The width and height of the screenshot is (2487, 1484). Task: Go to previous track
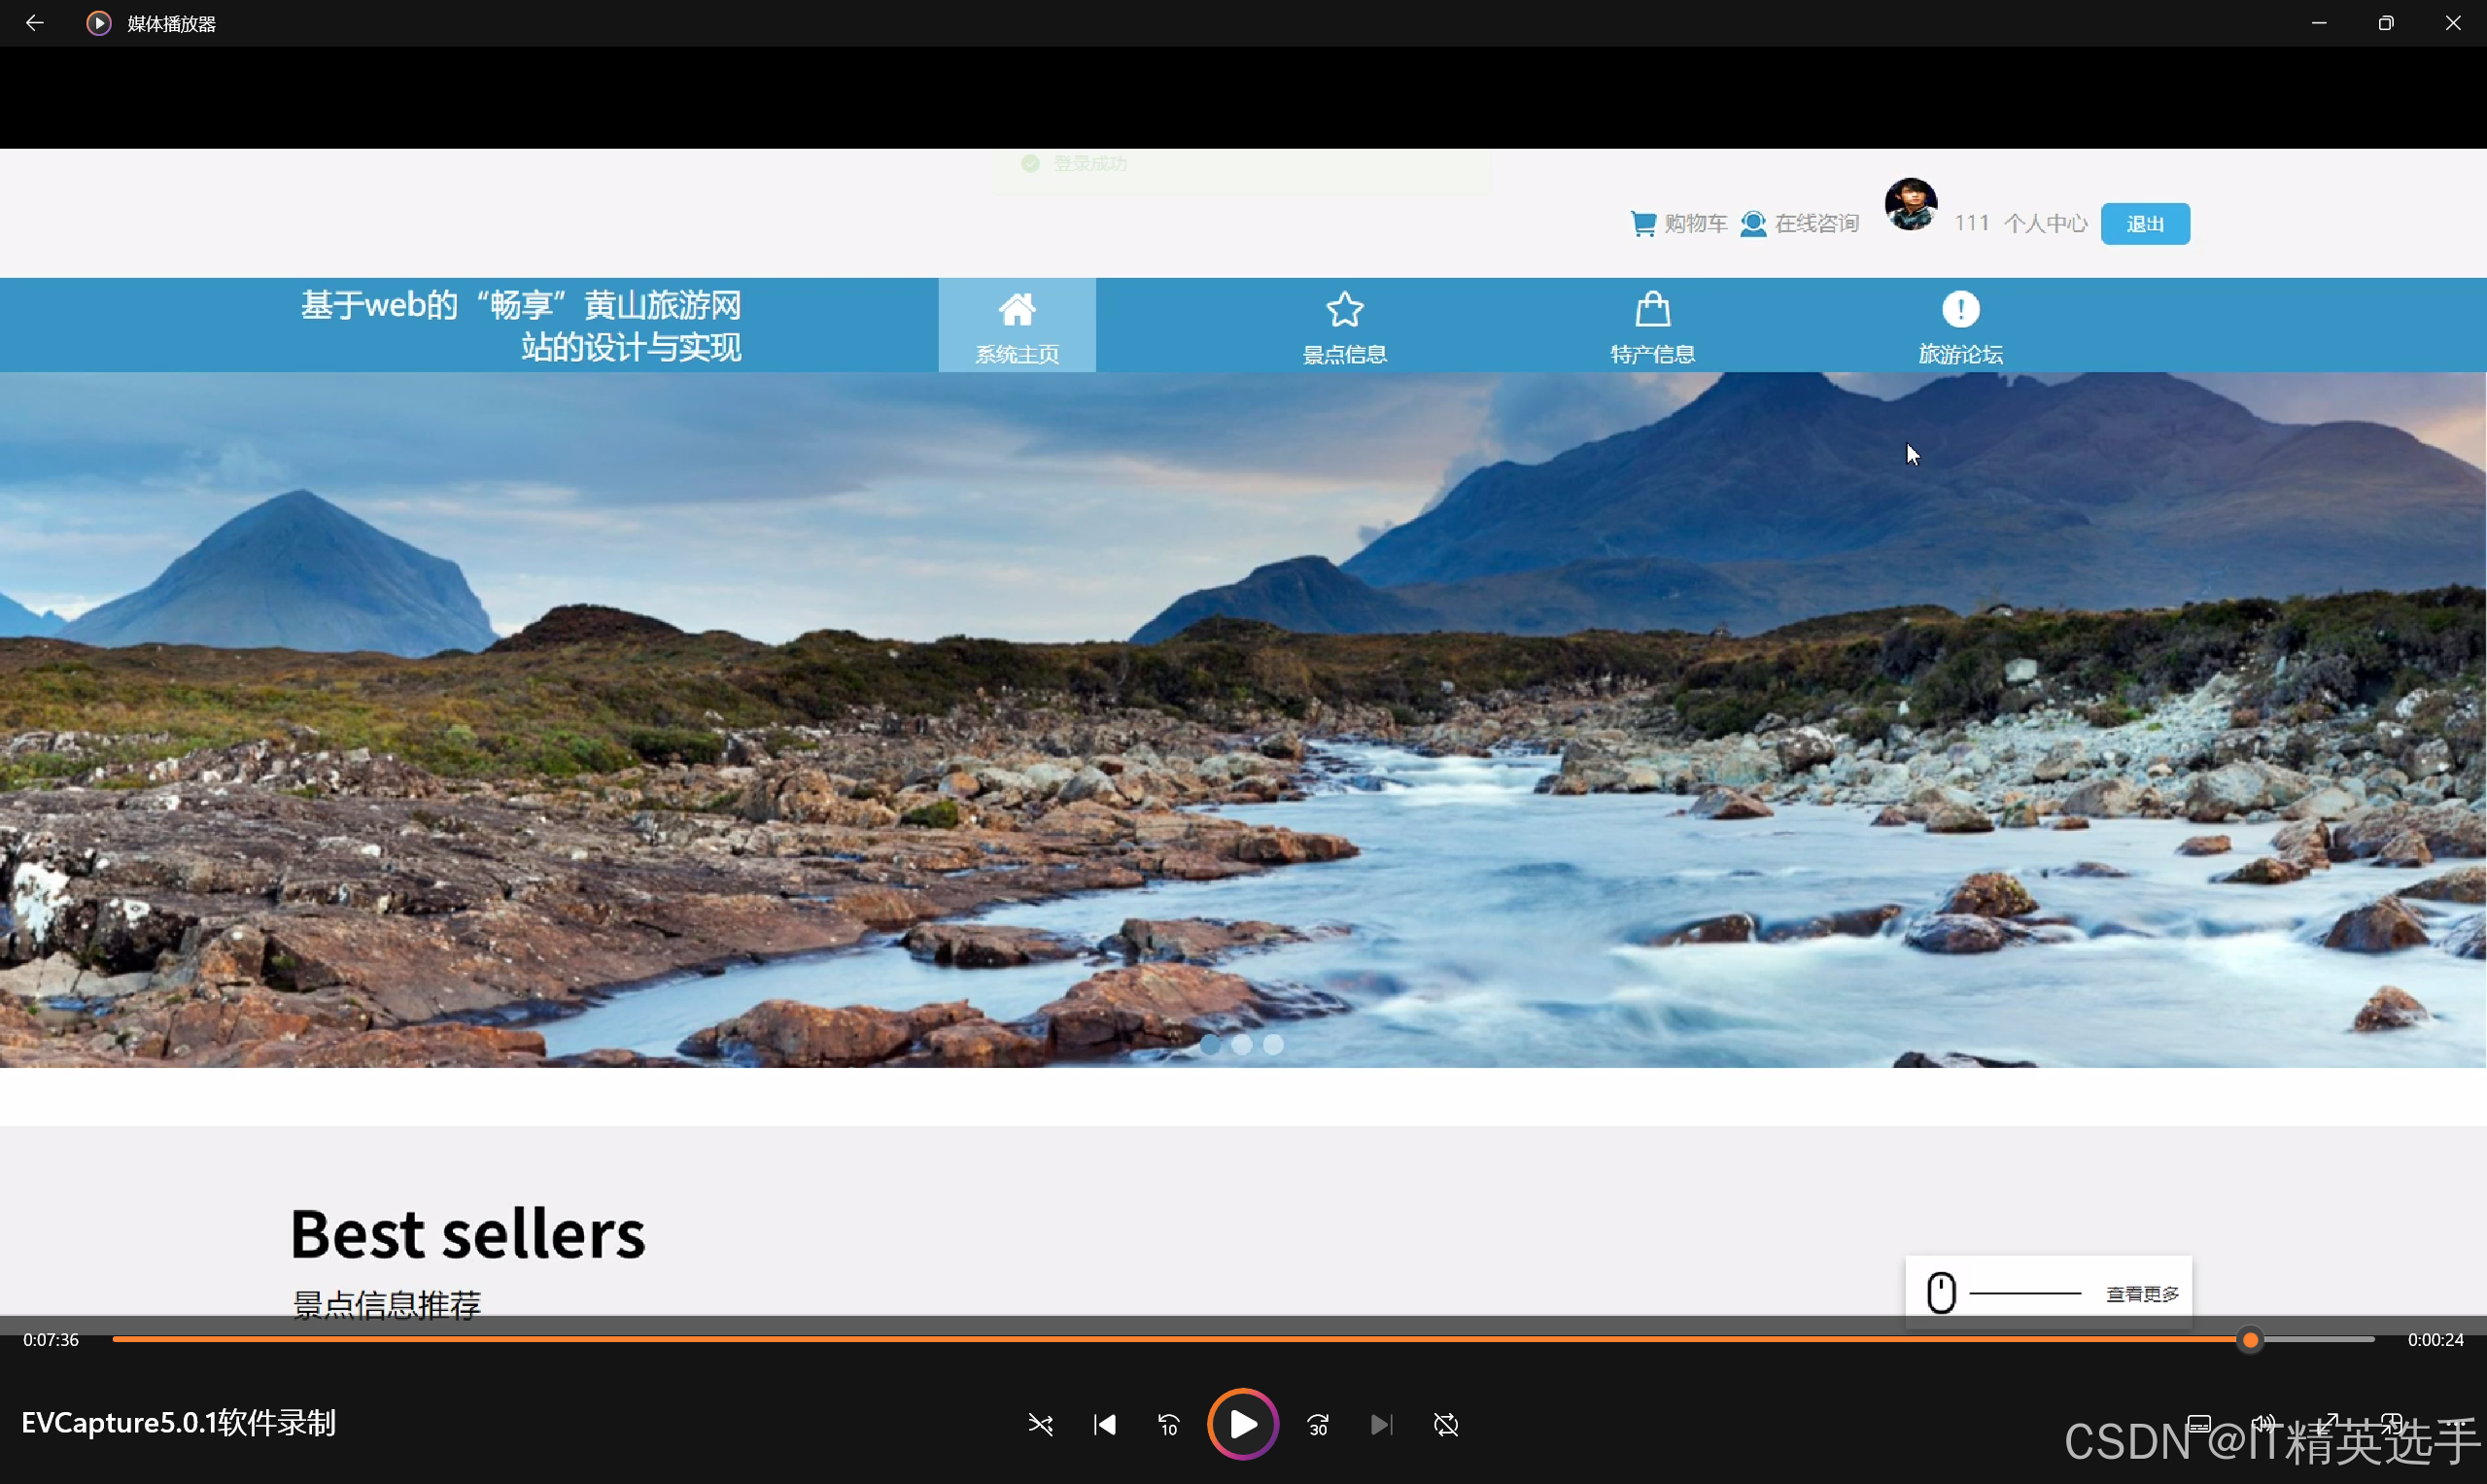click(x=1104, y=1424)
